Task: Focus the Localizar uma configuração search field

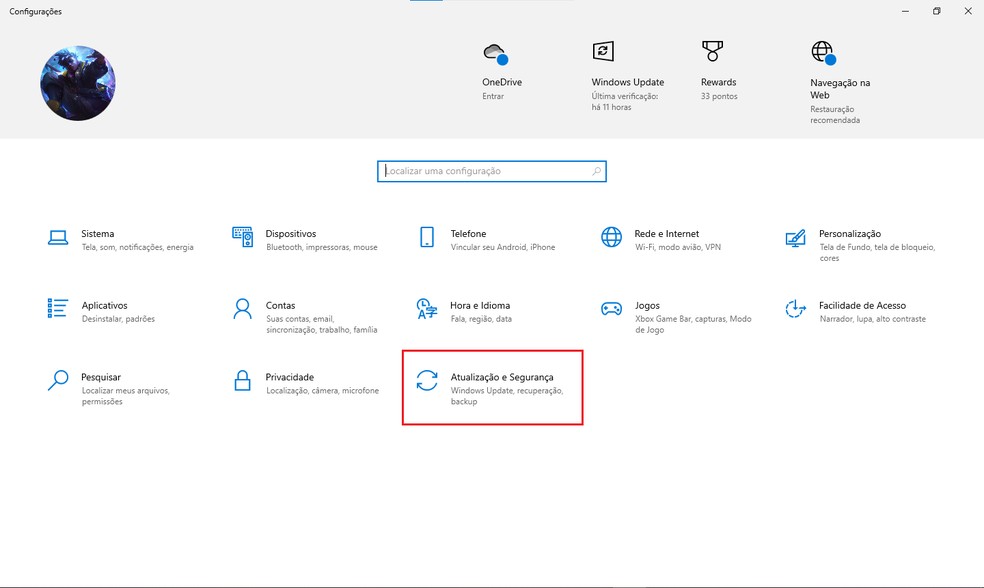Action: tap(491, 171)
